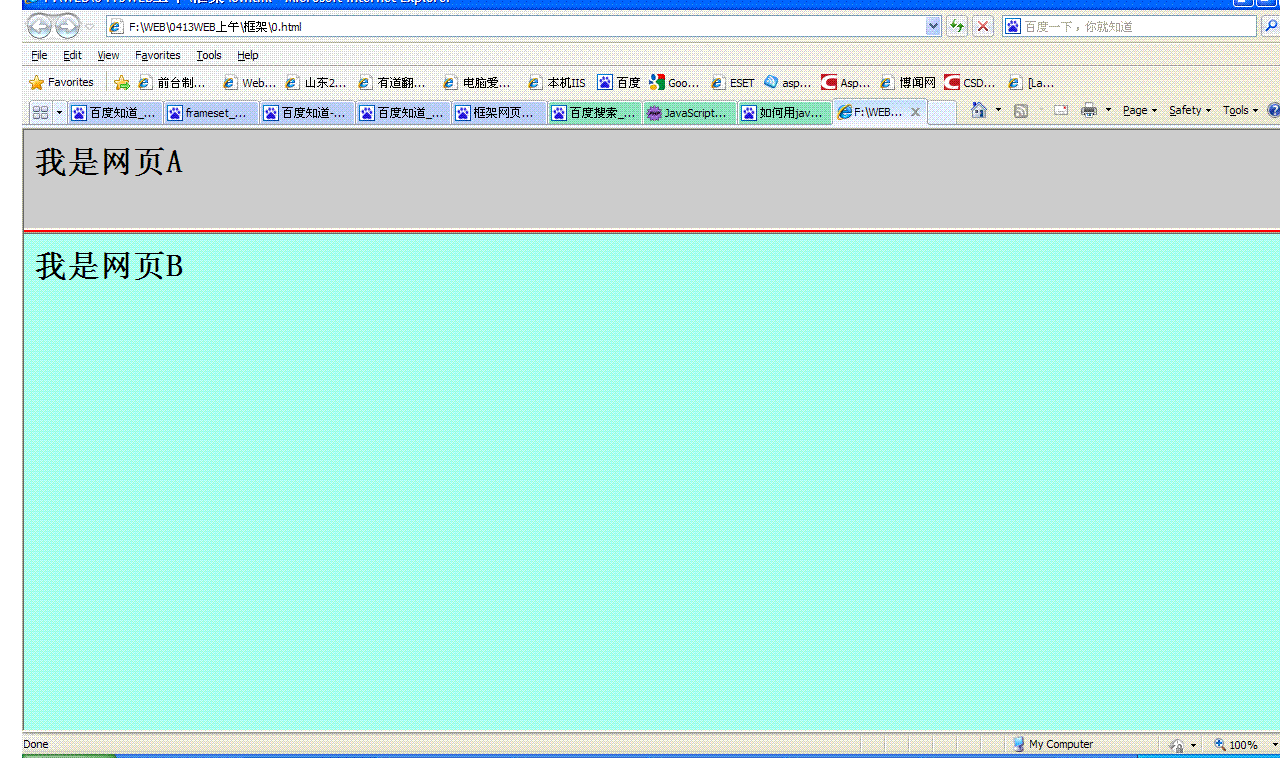Click the browser Back arrow button

point(39,27)
